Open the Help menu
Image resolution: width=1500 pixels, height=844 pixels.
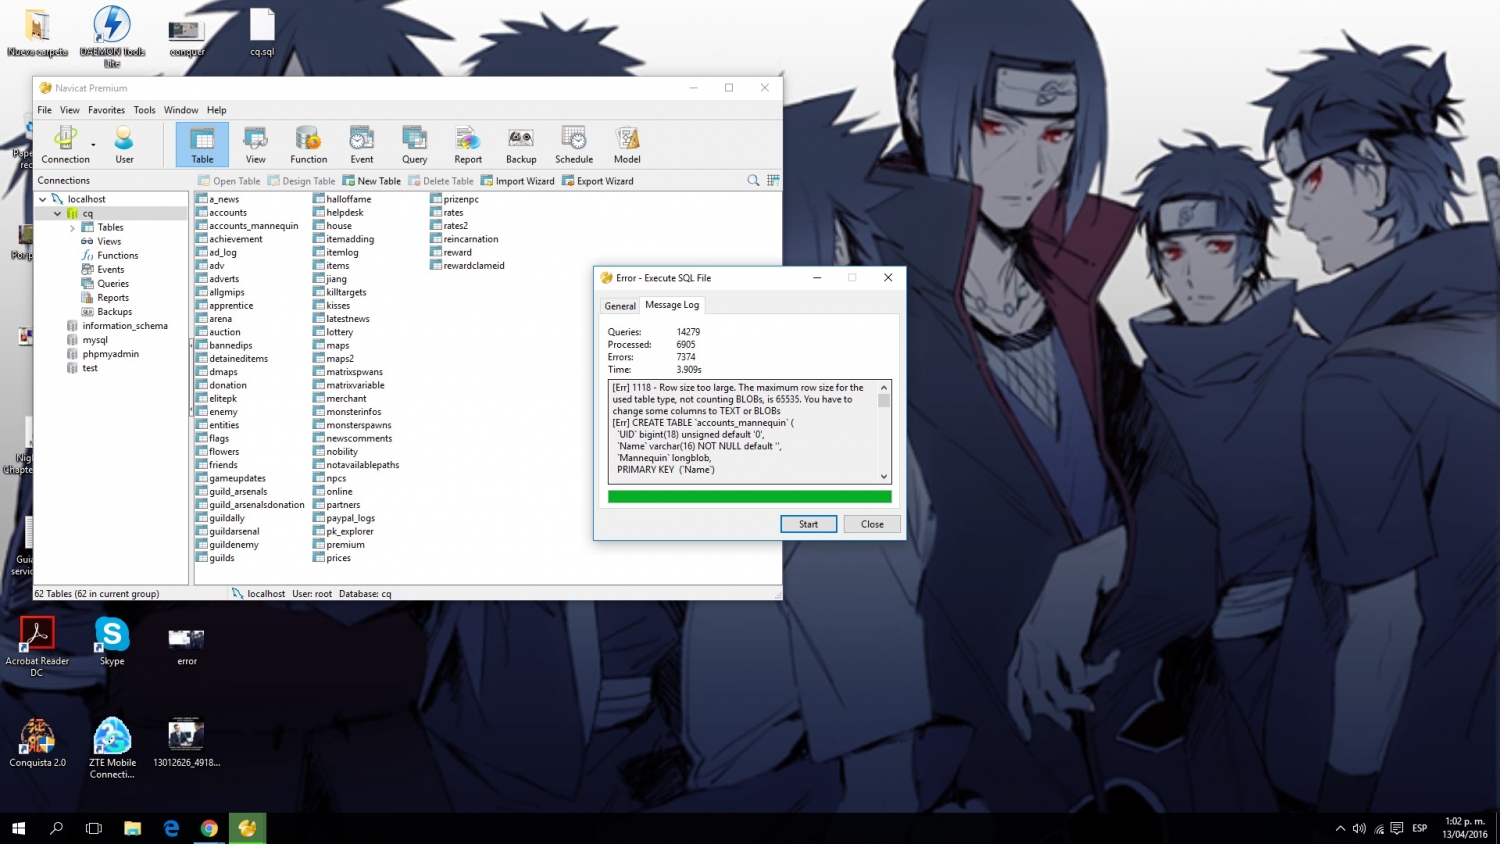tap(217, 110)
